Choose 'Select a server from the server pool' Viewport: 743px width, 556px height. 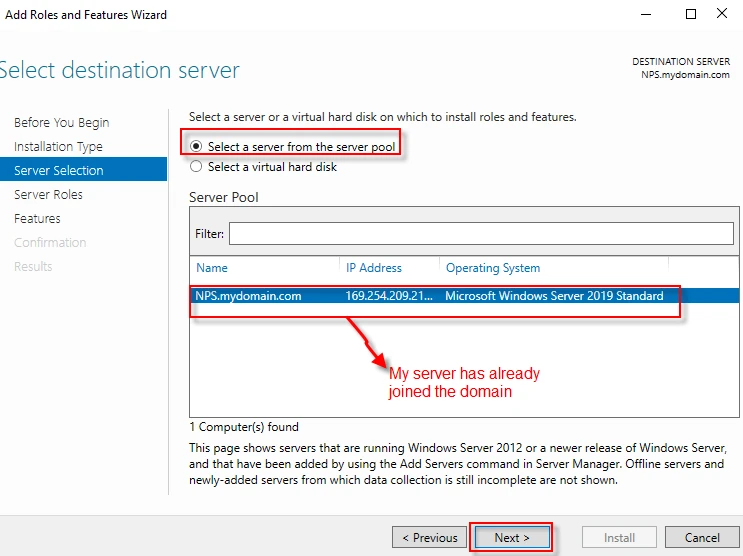point(196,146)
